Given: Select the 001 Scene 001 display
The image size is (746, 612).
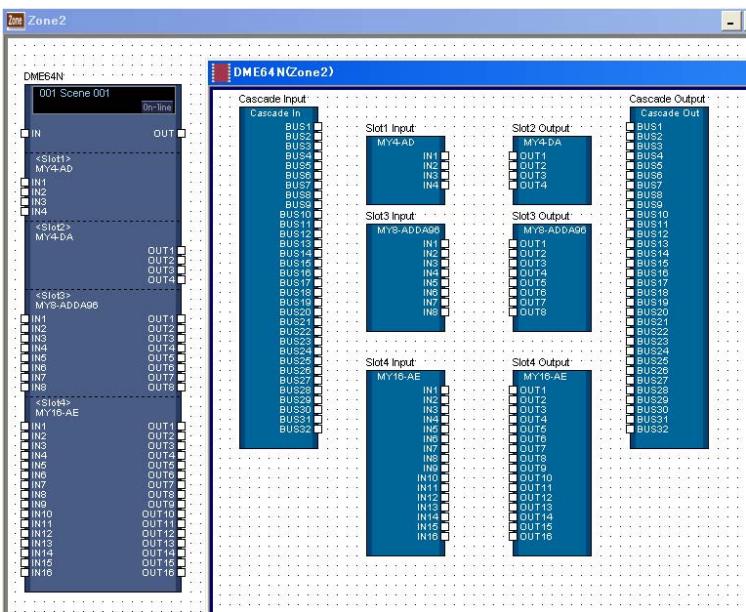Looking at the screenshot, I should pyautogui.click(x=104, y=100).
